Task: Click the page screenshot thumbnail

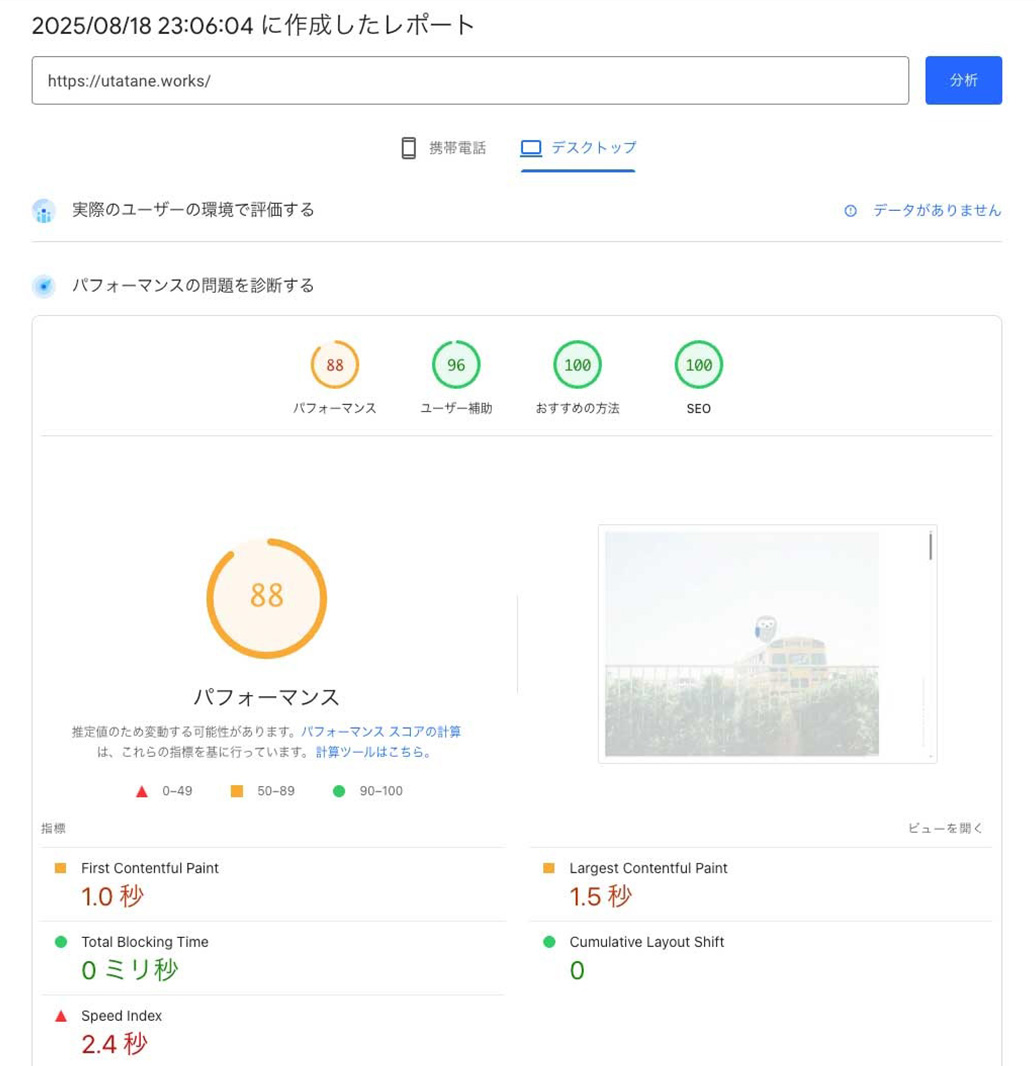Action: click(x=767, y=643)
